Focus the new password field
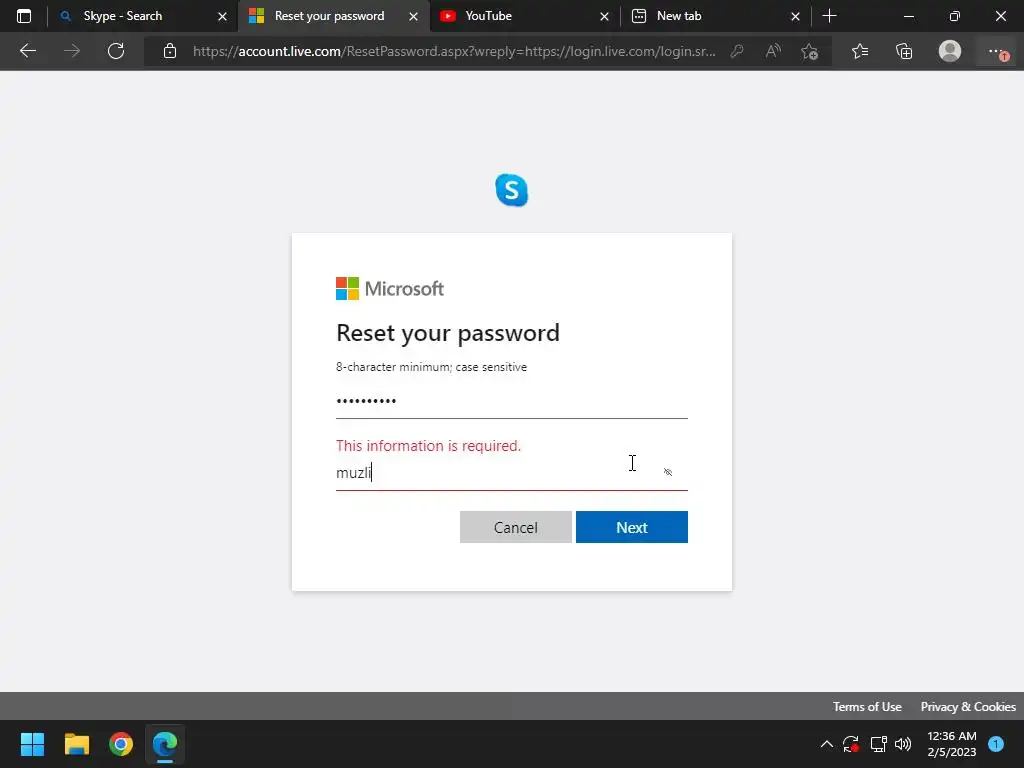This screenshot has width=1024, height=768. coord(511,401)
